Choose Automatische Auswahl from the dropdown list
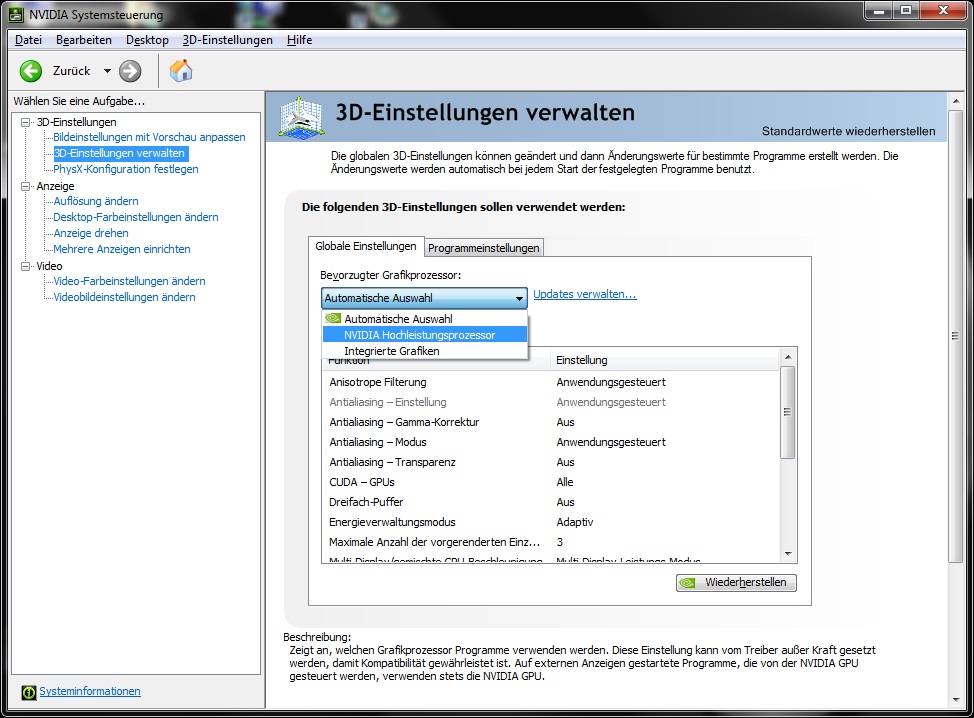 click(x=425, y=319)
